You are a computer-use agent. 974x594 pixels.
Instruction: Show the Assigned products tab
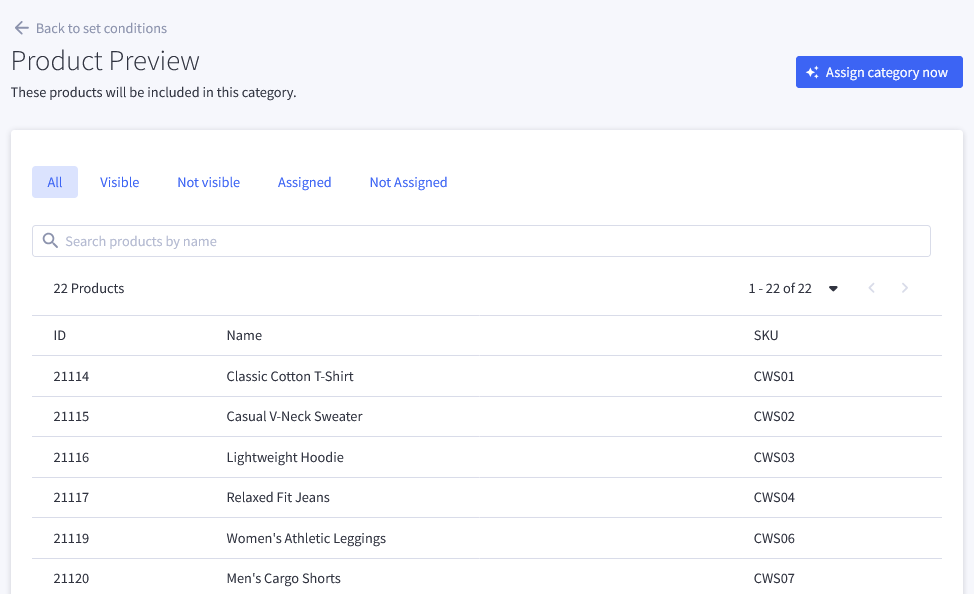coord(304,182)
